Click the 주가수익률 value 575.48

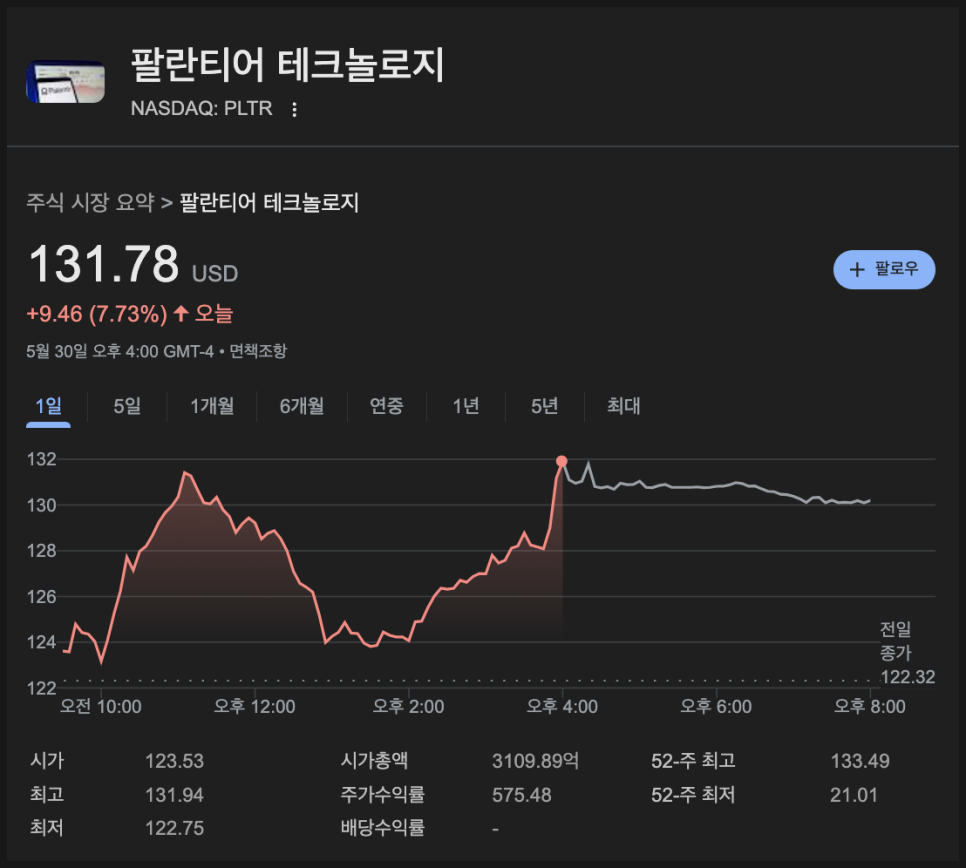click(x=522, y=795)
